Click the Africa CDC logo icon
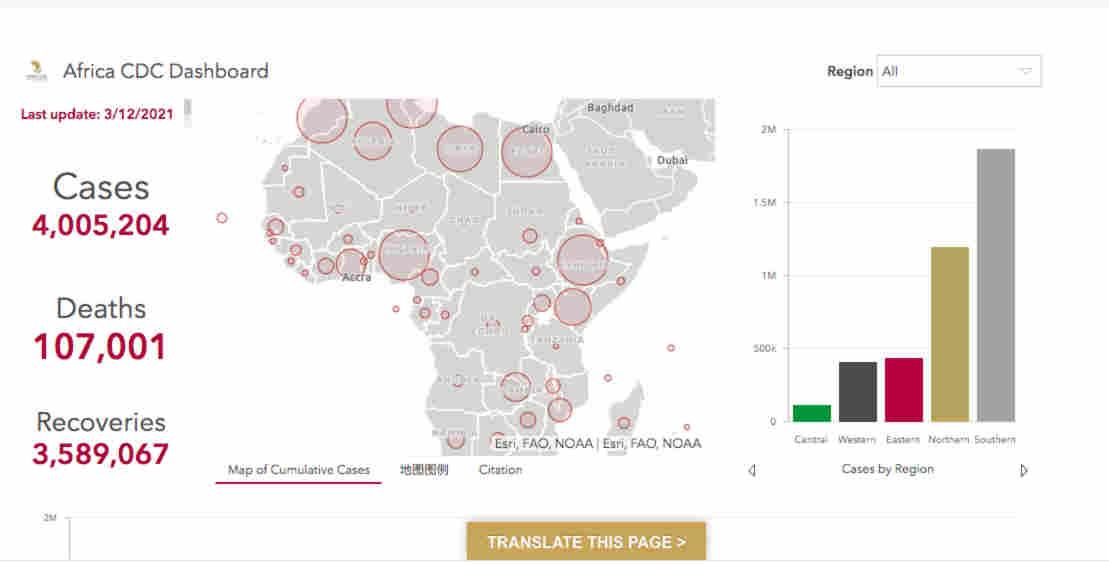Screen dimensions: 1109x564 click(36, 71)
